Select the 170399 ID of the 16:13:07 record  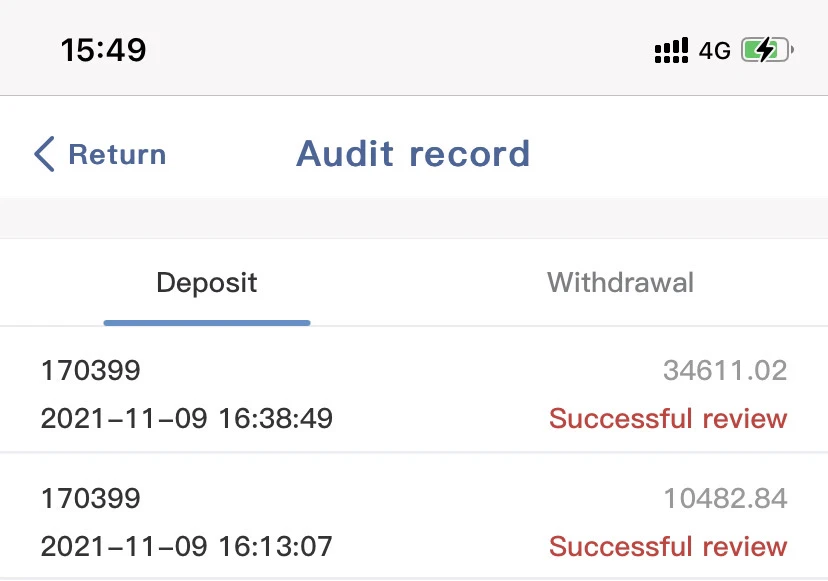click(x=91, y=498)
